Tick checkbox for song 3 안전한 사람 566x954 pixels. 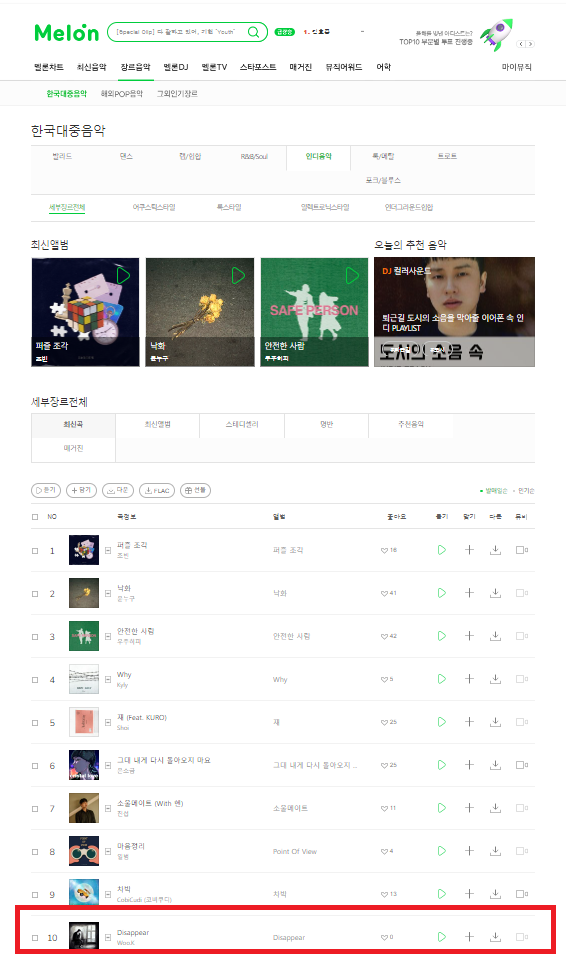click(35, 636)
